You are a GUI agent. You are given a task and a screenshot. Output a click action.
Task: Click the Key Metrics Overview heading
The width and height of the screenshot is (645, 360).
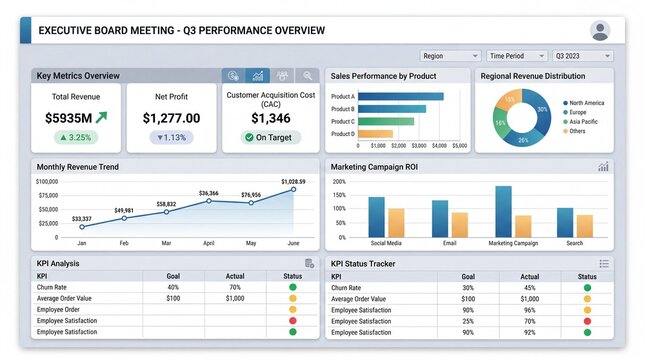78,76
